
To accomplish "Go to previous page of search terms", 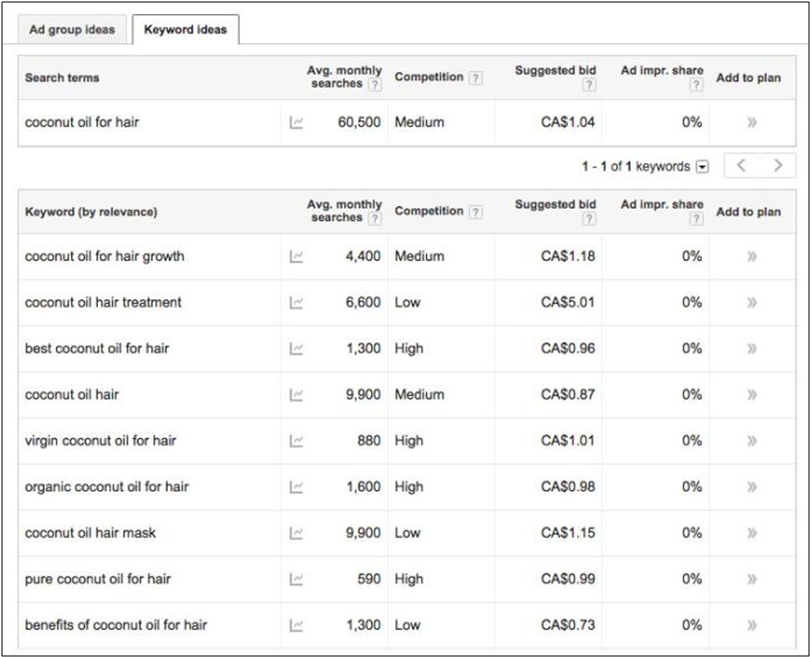I will pos(741,166).
